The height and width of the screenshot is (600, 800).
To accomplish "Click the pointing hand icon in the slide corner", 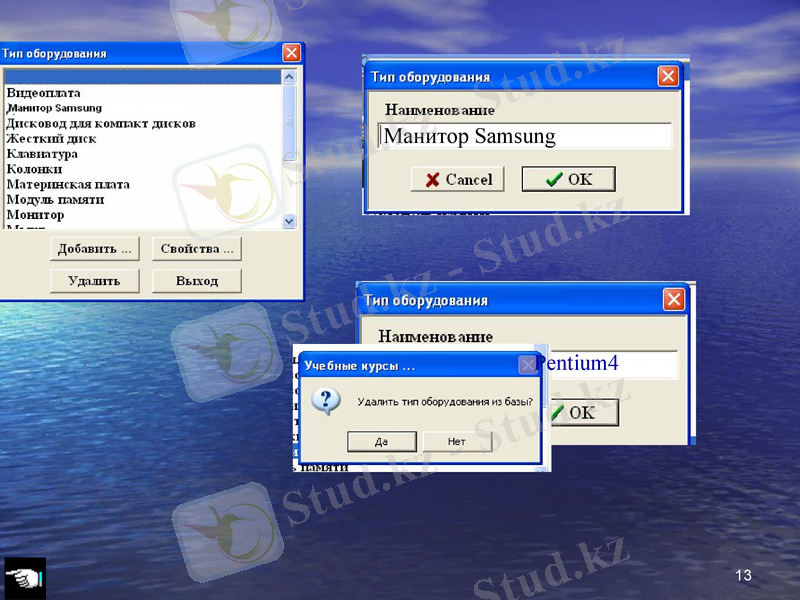I will 24,578.
